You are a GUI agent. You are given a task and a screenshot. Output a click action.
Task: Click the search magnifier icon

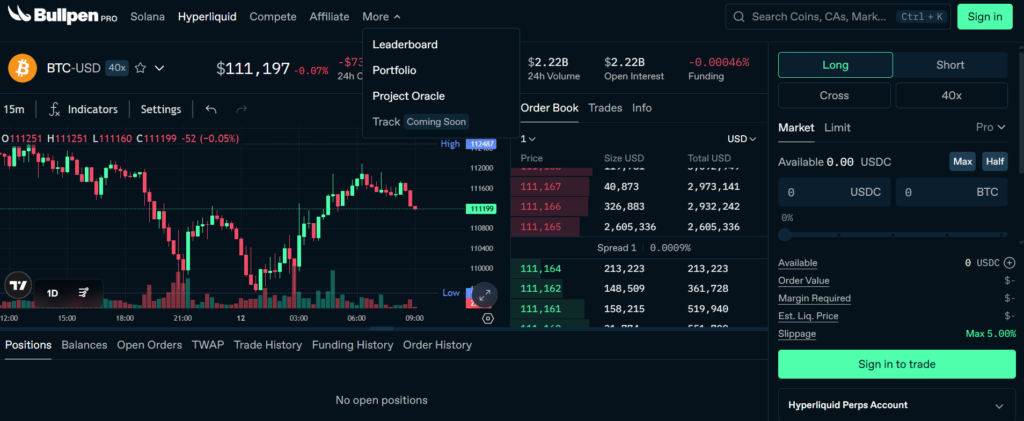(x=739, y=17)
